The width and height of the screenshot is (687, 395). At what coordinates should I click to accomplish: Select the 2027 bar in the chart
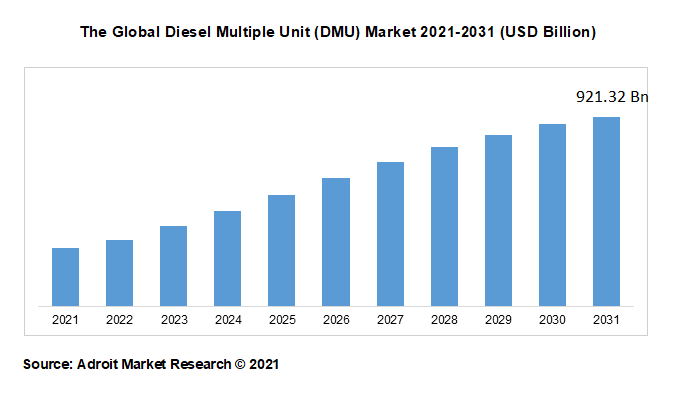coord(390,234)
